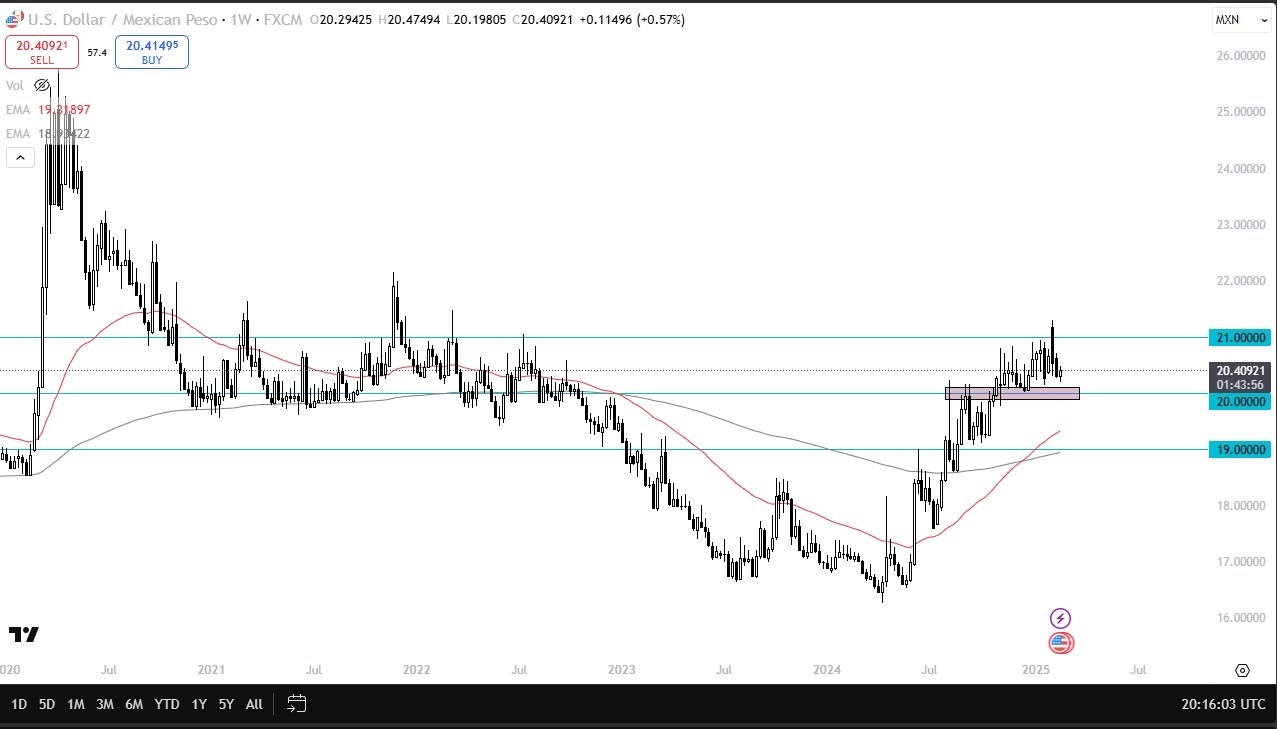Click the purple lightning event icon
The image size is (1277, 729).
[x=1061, y=618]
